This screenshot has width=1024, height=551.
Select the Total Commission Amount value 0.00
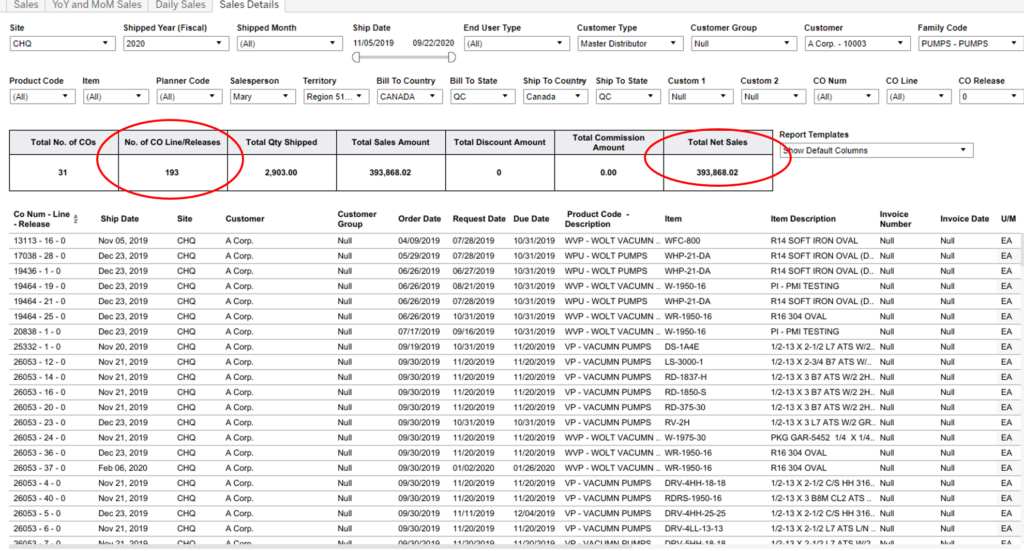tap(608, 172)
